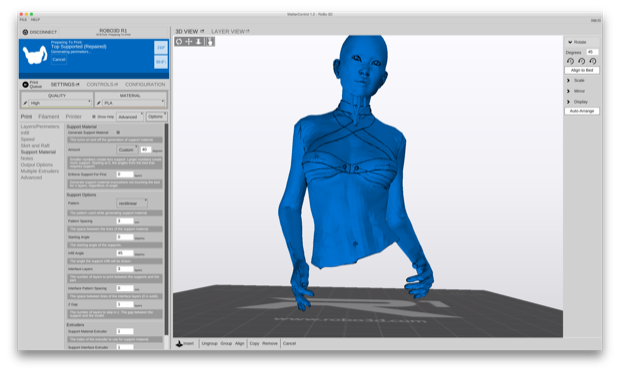Rotate model around Z axis
This screenshot has height=374, width=620.
[x=593, y=61]
